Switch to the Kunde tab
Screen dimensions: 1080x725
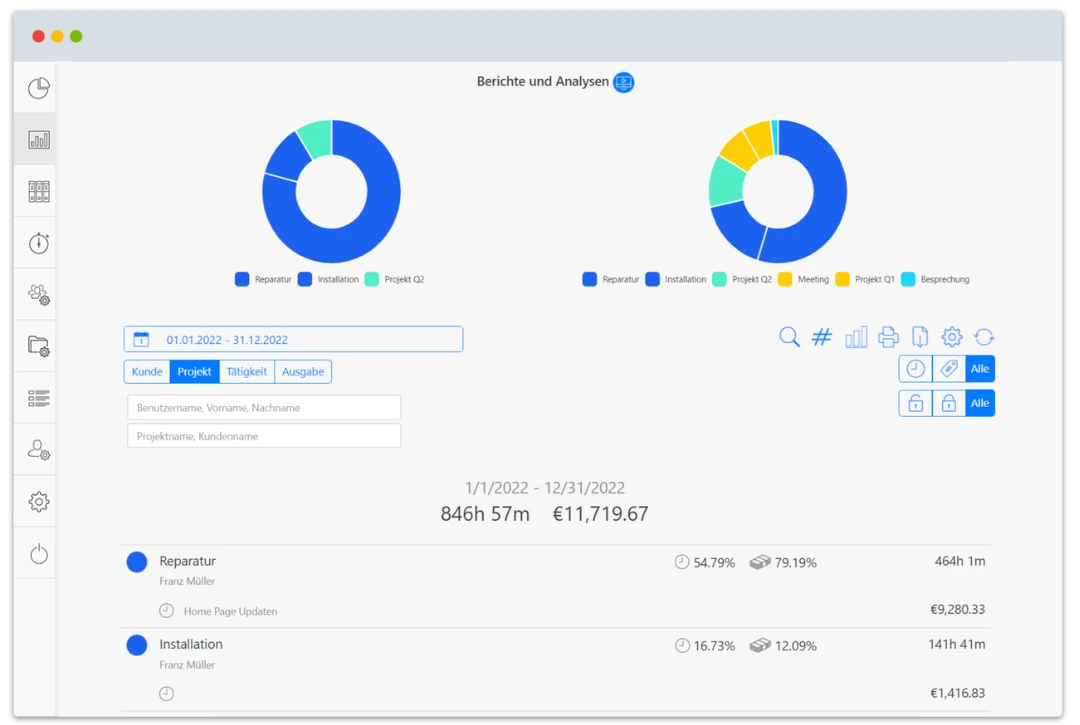(147, 372)
